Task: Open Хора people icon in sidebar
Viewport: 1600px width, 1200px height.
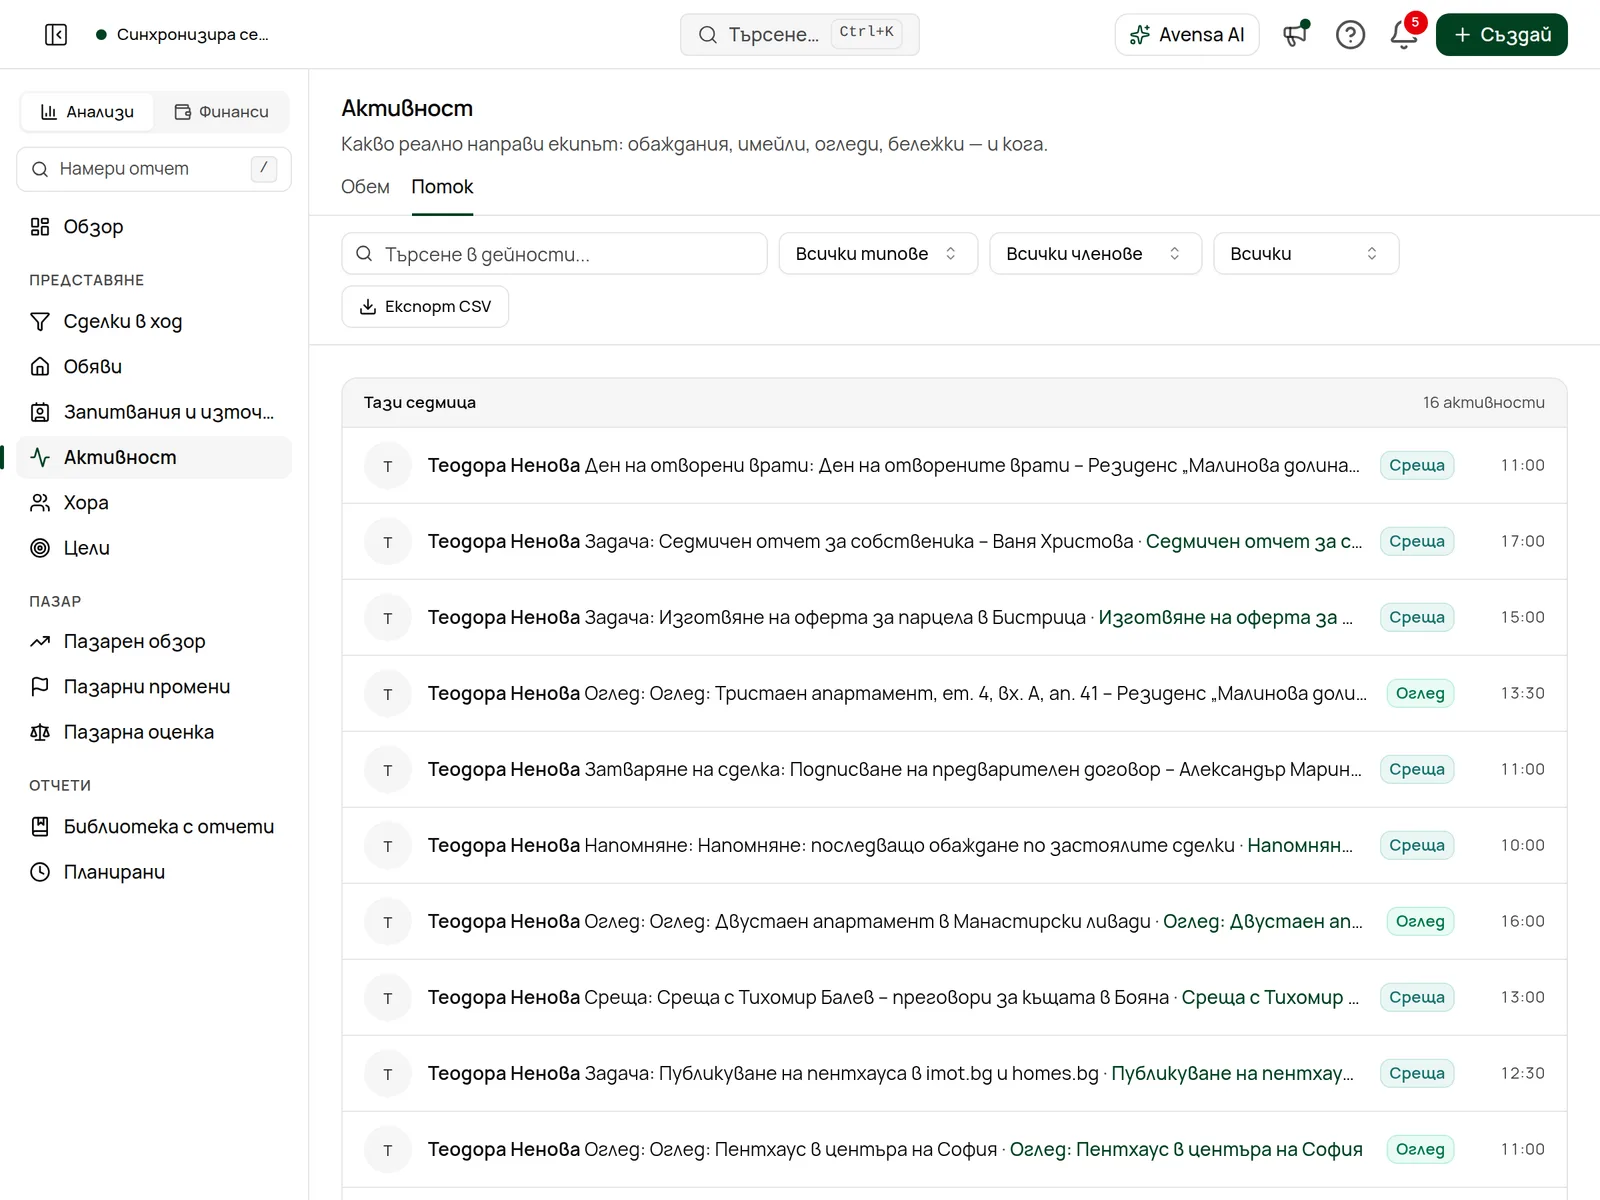Action: click(40, 503)
